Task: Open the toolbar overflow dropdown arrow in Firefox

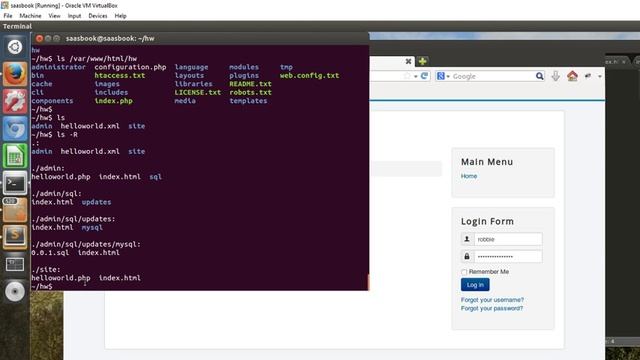Action: pyautogui.click(x=600, y=76)
